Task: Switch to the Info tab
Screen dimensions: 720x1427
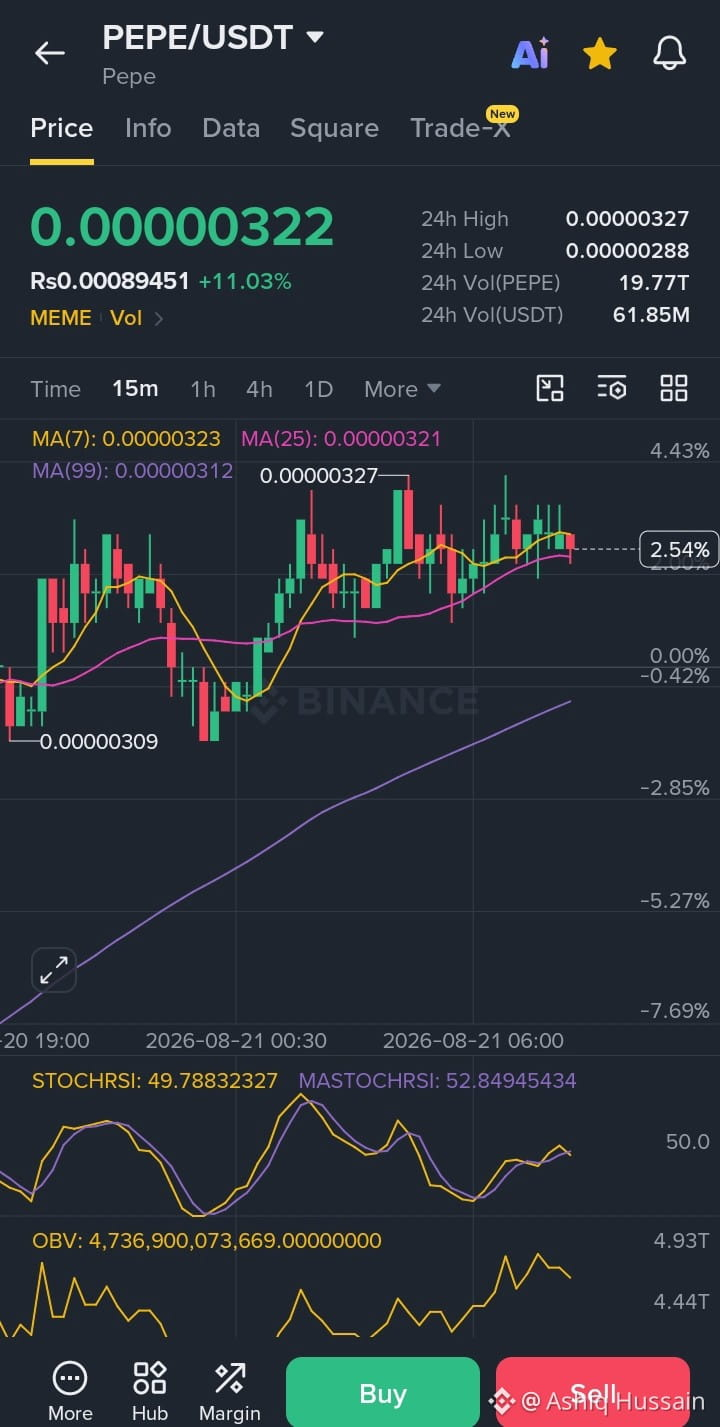Action: click(148, 128)
